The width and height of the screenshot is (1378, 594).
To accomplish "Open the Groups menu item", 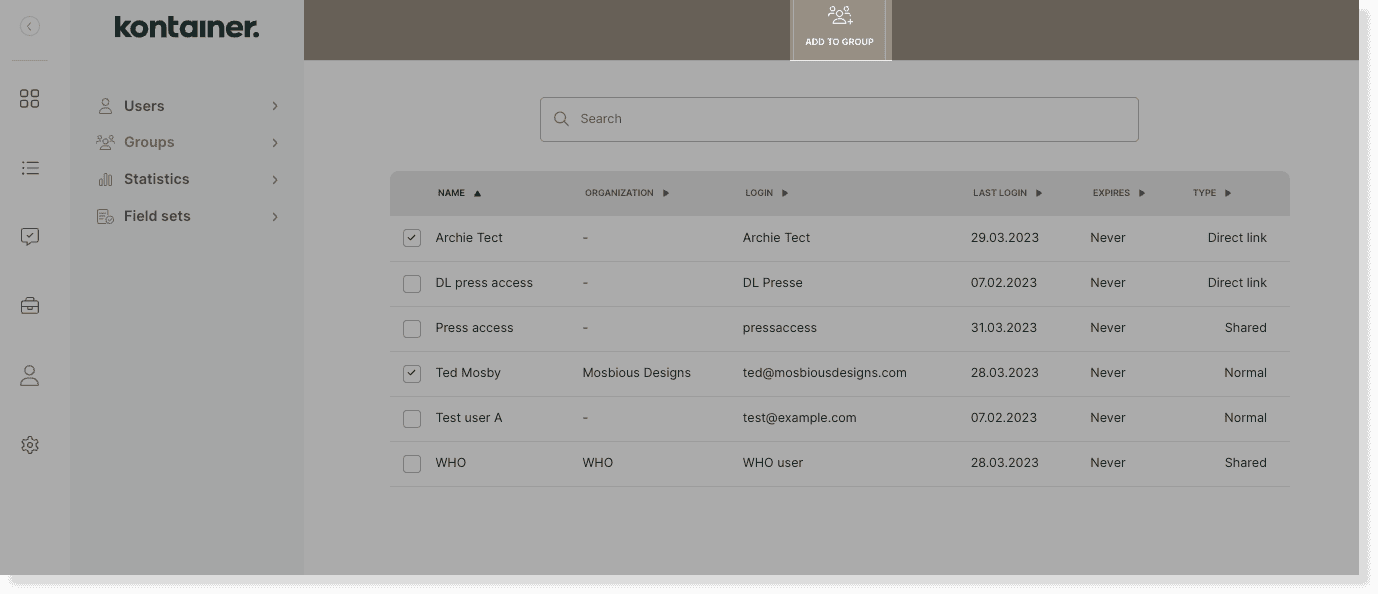I will tap(148, 141).
